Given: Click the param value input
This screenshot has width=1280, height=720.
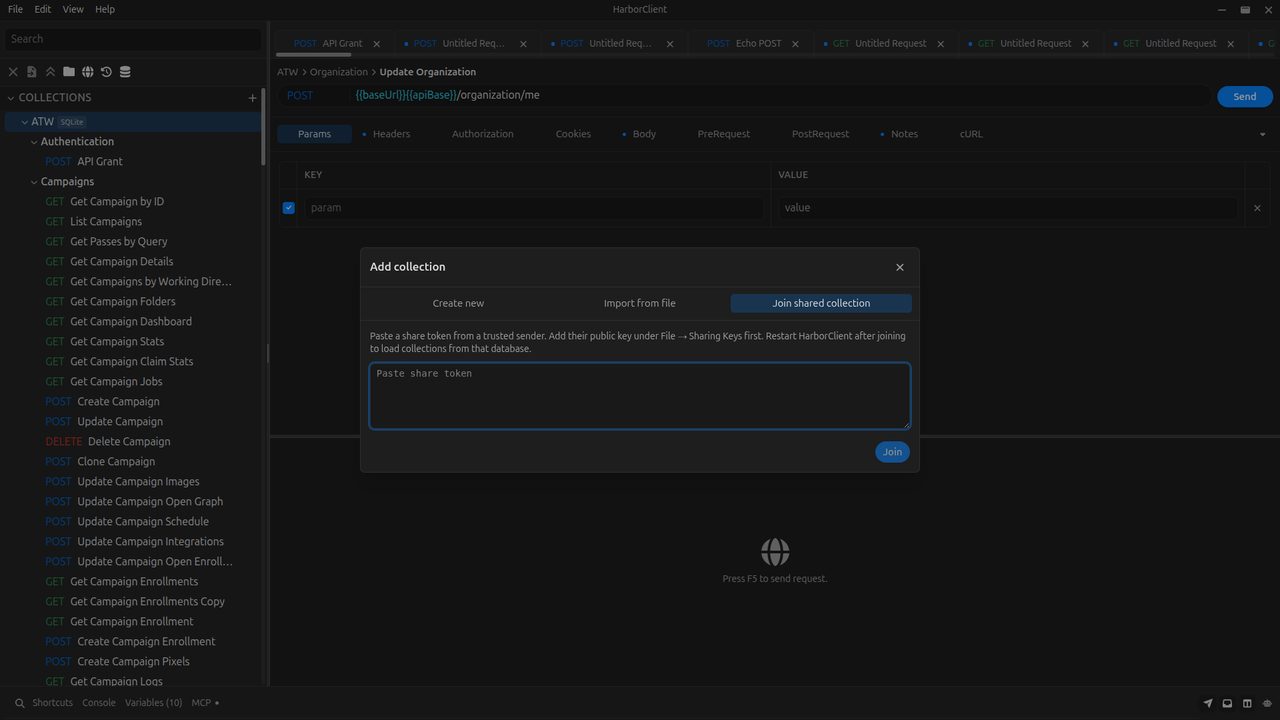Looking at the screenshot, I should [x=1007, y=208].
